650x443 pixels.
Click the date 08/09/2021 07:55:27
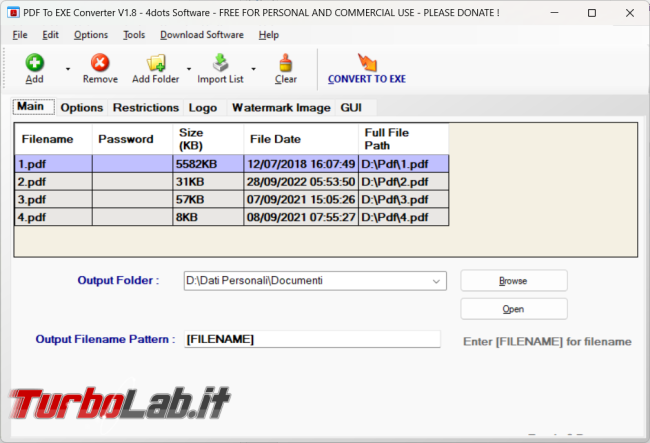[301, 217]
